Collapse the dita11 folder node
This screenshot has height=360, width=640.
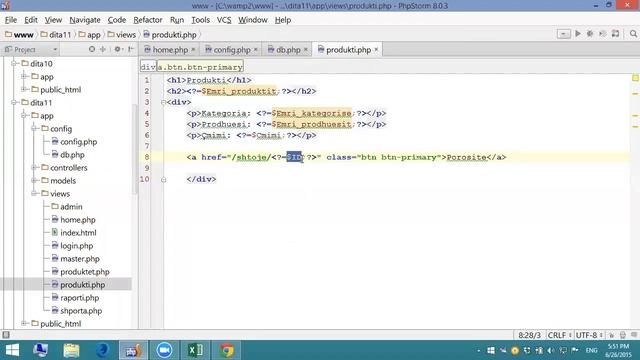pyautogui.click(x=14, y=102)
